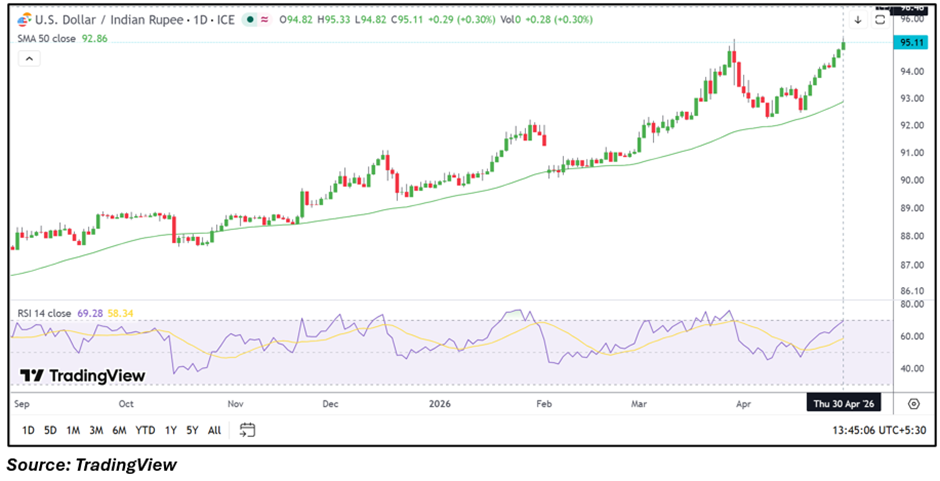Click the TradingView logo watermark

pos(83,376)
